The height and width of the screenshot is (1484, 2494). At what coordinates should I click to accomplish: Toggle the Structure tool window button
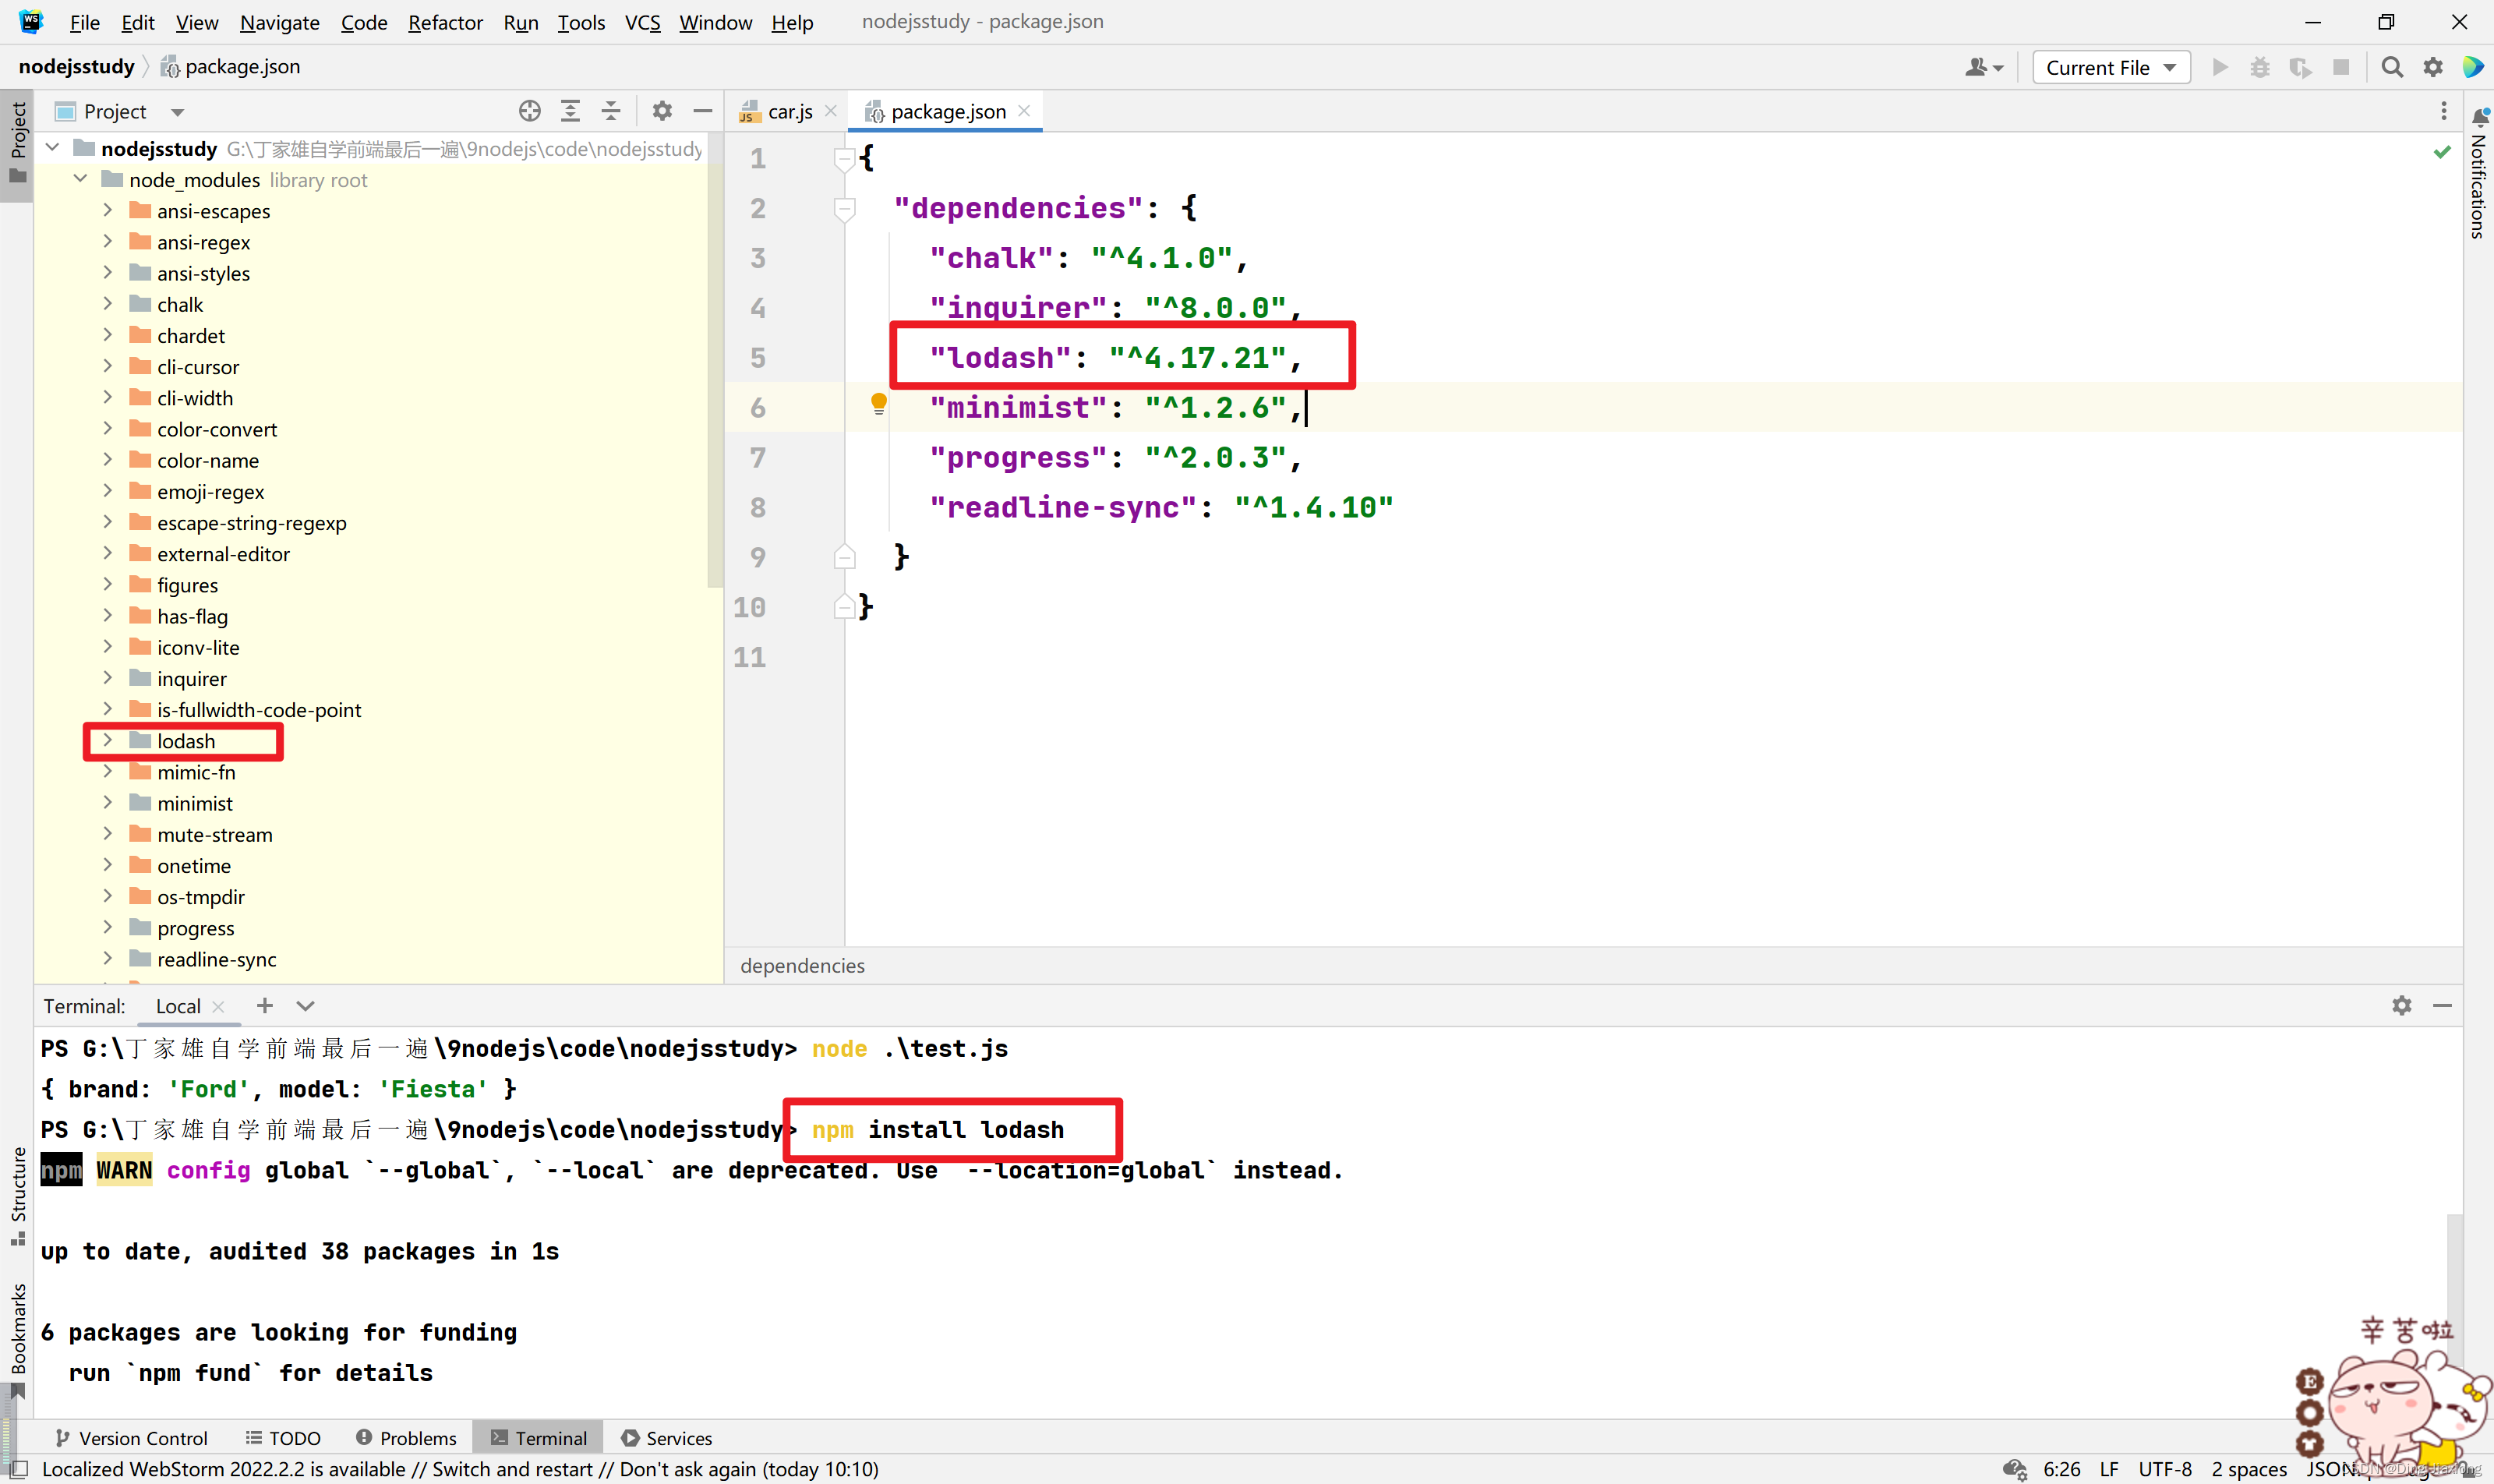tap(17, 1195)
